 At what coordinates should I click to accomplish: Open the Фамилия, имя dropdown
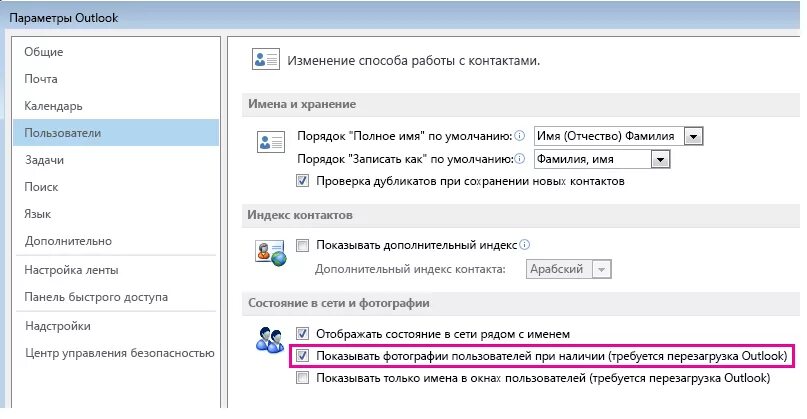tap(602, 159)
